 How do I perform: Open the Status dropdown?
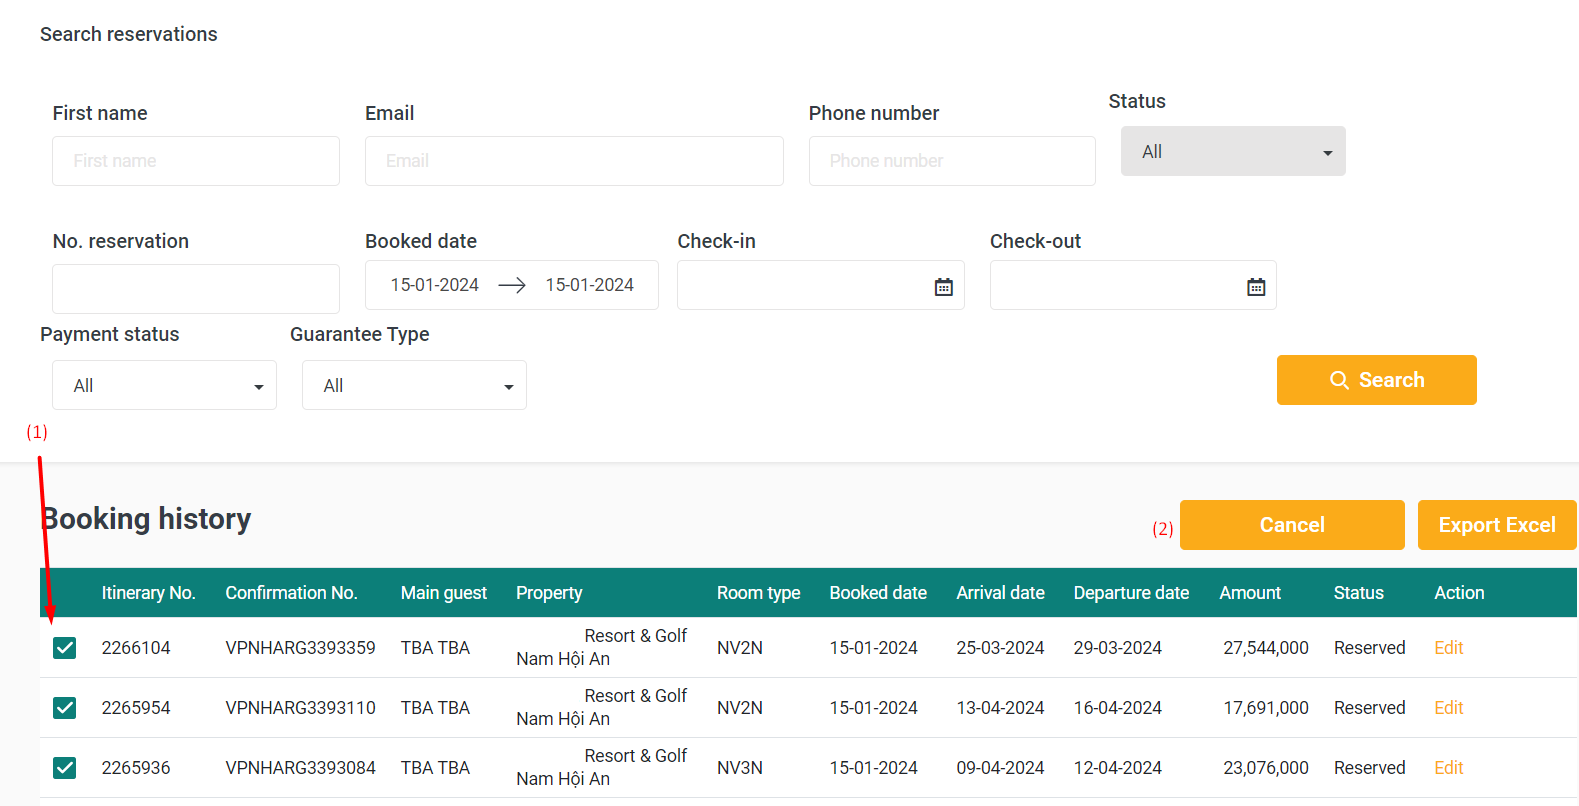pos(1232,151)
